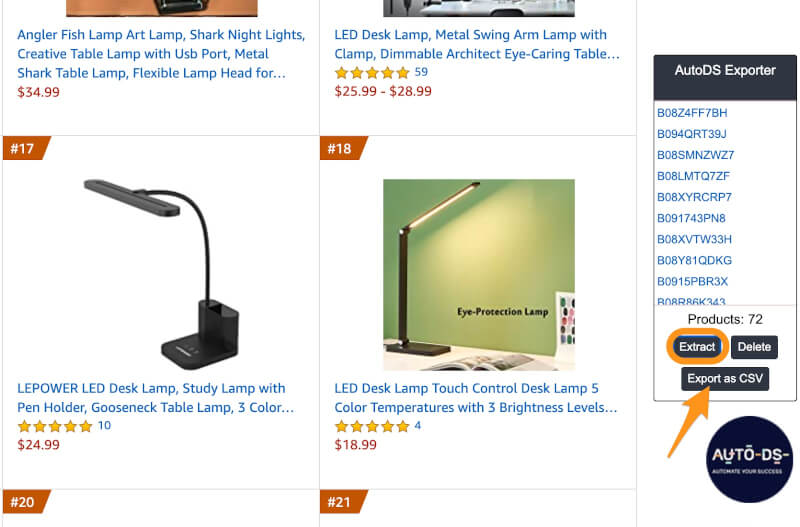Select ASIN B08Z4FF7BH in exporter list
Screen dimensions: 800x527
692,113
